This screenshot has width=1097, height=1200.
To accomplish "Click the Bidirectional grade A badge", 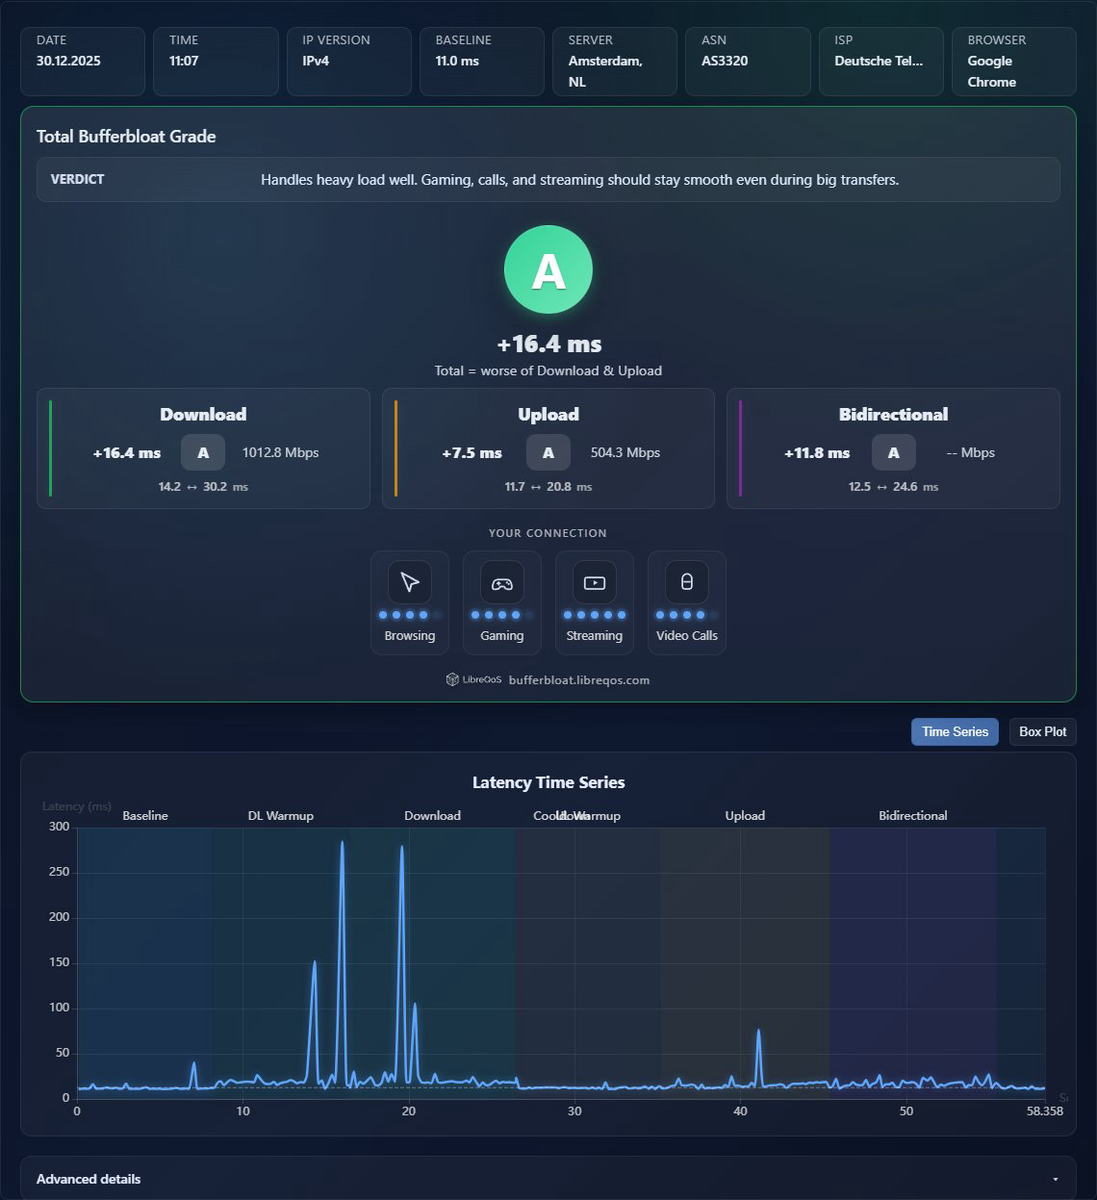I will pos(893,453).
